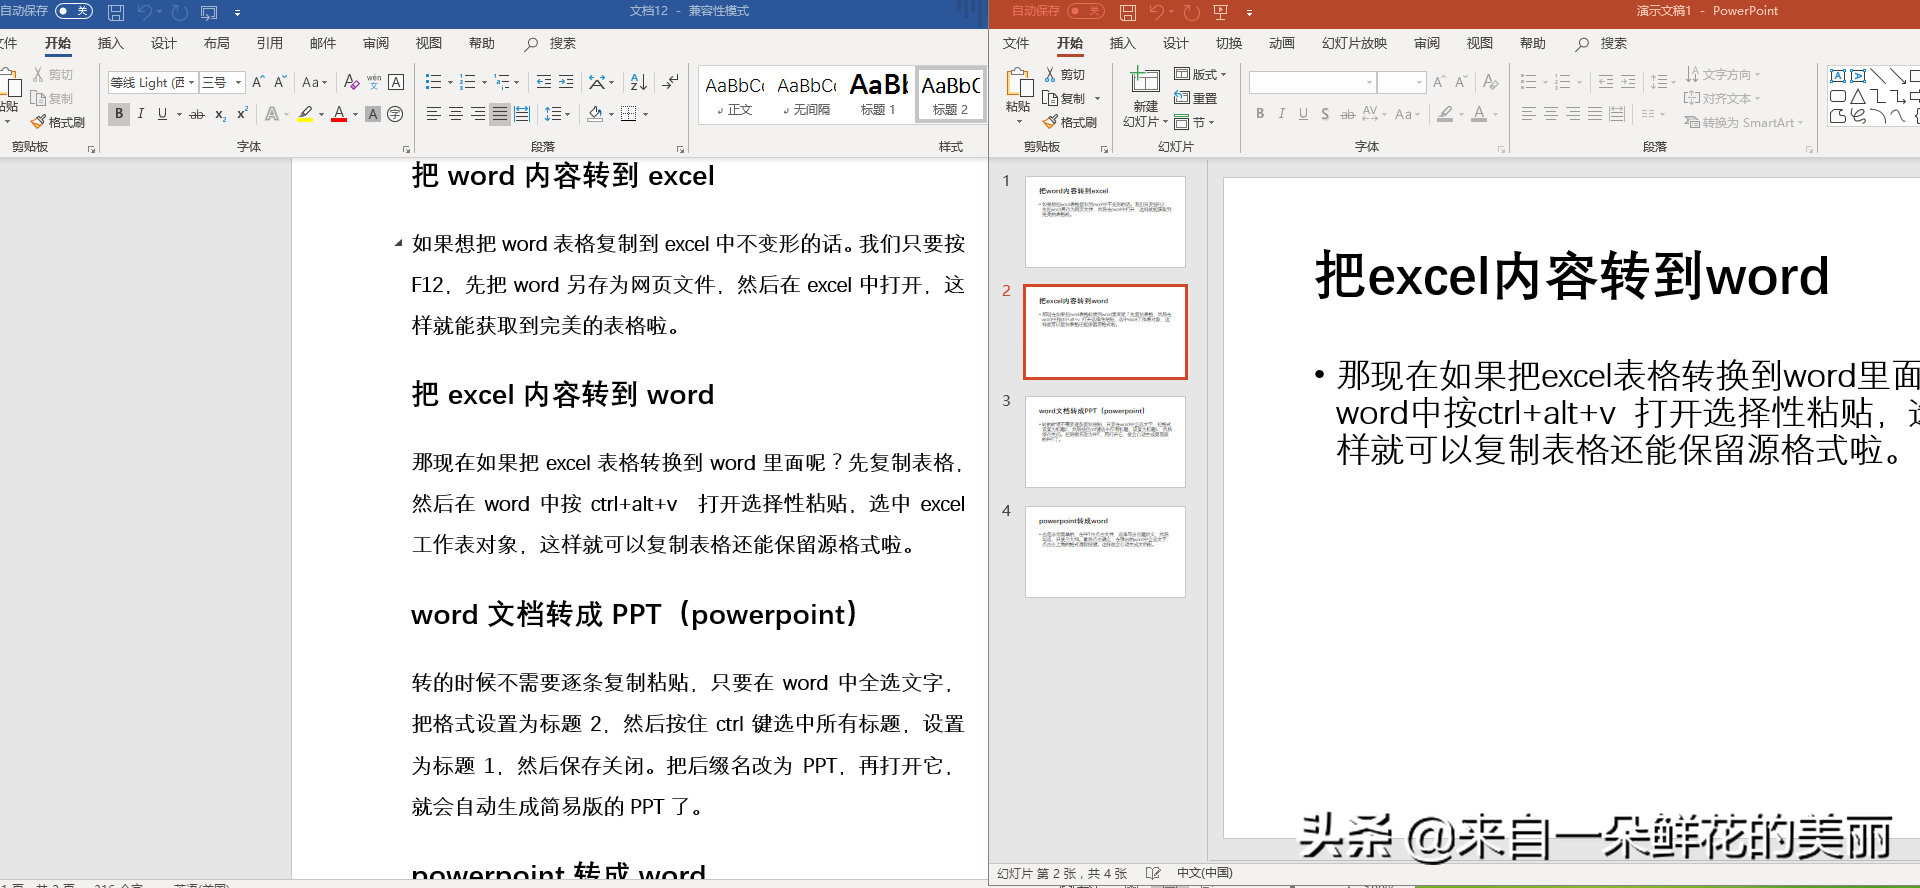Click PowerPoint's Start From Beginning presentation icon
Image resolution: width=1920 pixels, height=888 pixels.
(x=1220, y=13)
